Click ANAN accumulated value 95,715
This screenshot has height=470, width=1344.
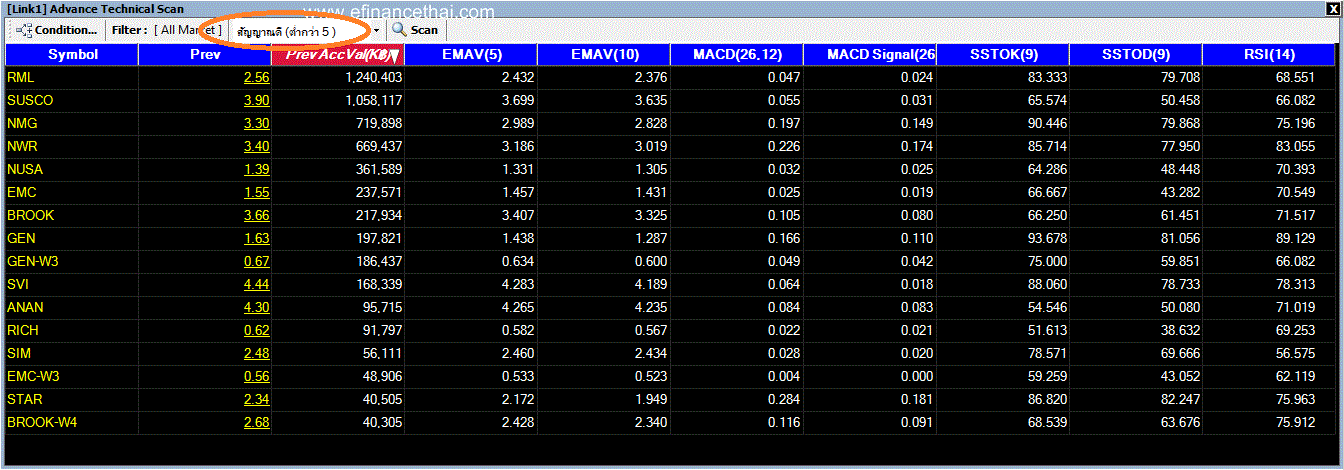pos(382,307)
